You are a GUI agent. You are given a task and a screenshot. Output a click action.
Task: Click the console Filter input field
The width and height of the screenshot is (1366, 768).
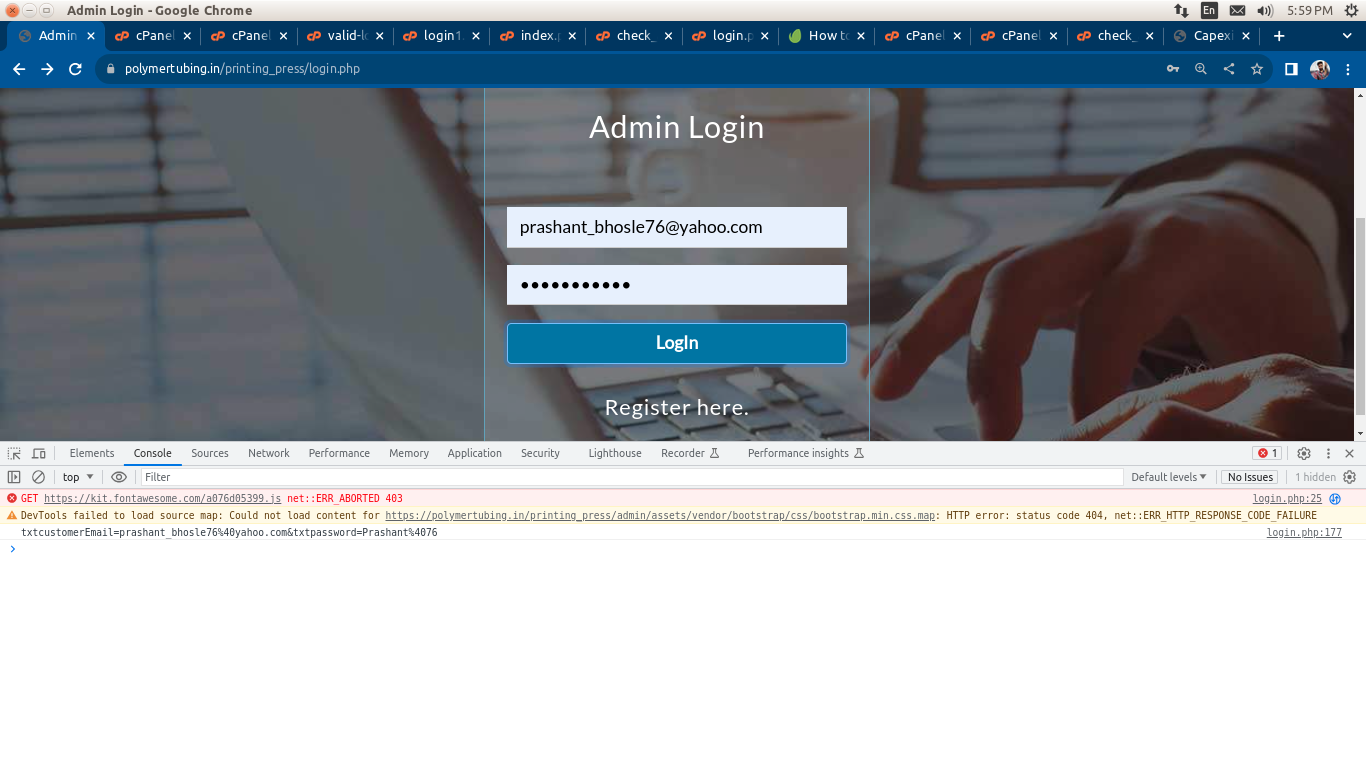point(630,477)
